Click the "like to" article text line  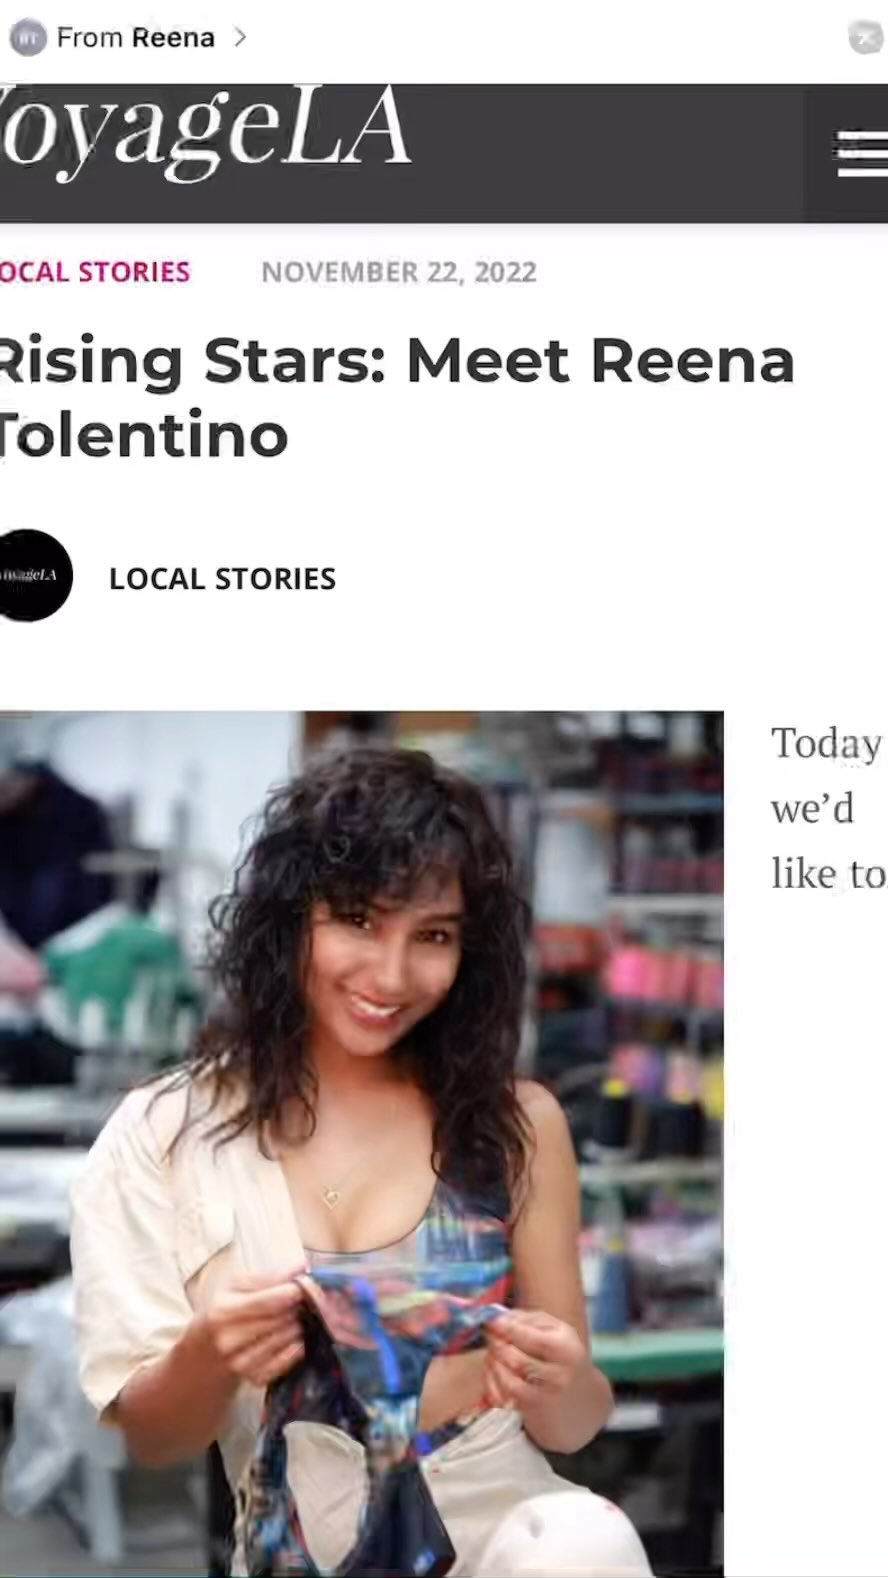tap(827, 874)
